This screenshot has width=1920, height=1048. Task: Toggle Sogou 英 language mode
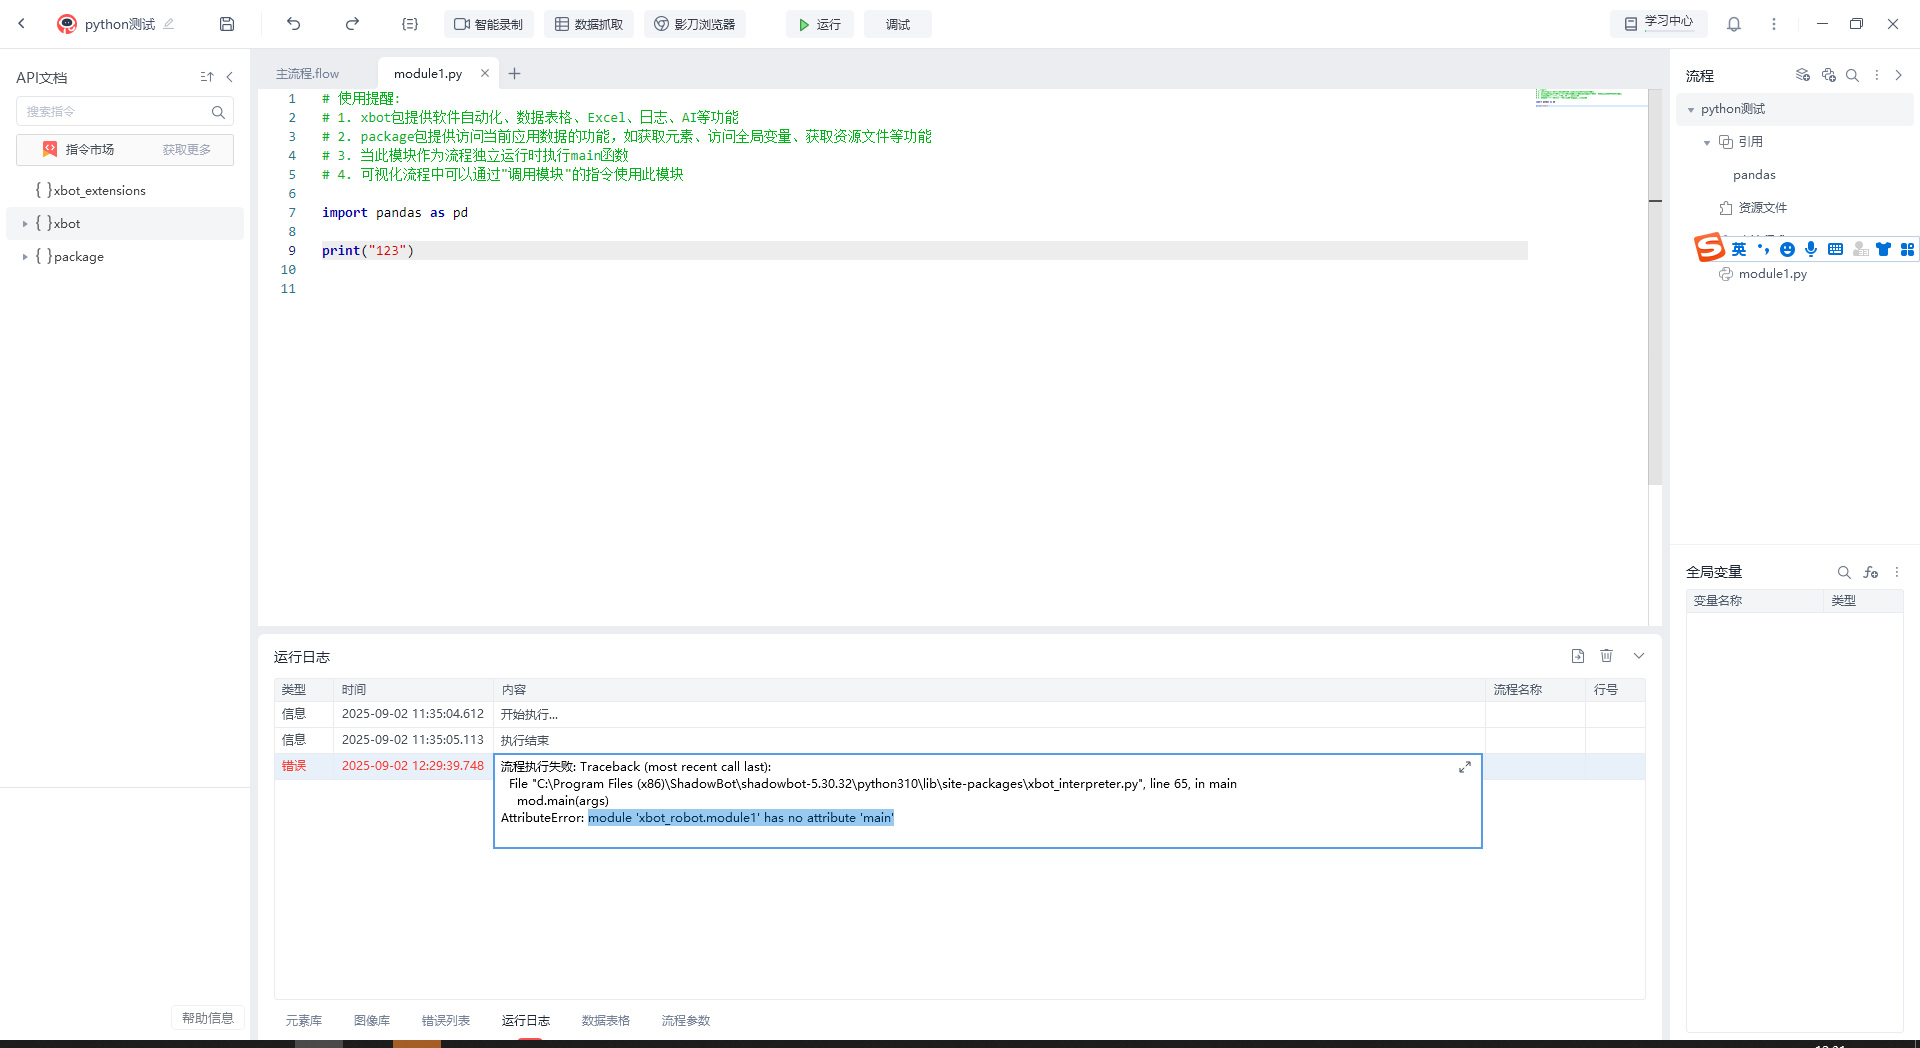(x=1739, y=249)
